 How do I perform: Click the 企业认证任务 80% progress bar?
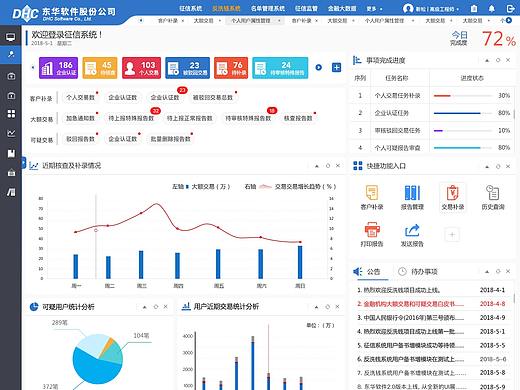click(x=463, y=113)
